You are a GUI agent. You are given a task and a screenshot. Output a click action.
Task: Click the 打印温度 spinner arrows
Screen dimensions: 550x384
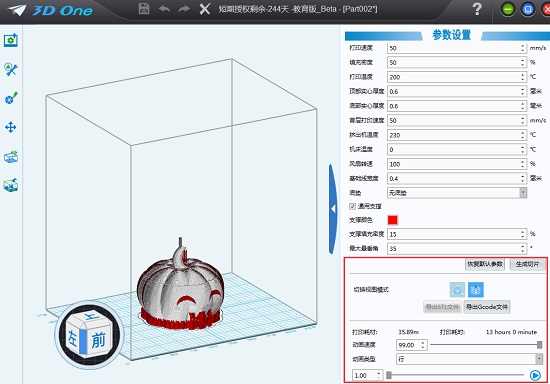click(523, 77)
